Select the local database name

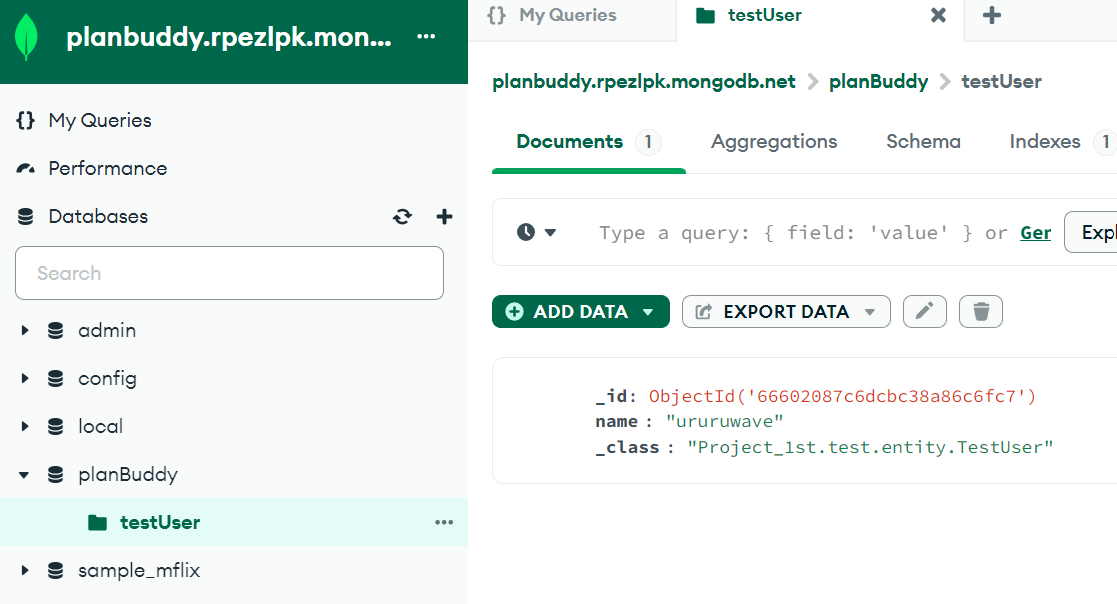pos(100,427)
